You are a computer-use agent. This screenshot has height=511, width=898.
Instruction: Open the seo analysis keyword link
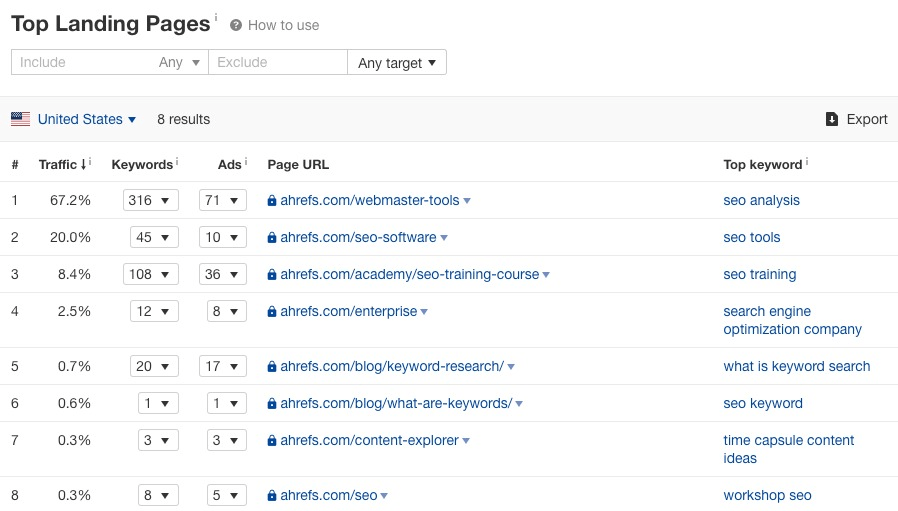pos(761,200)
